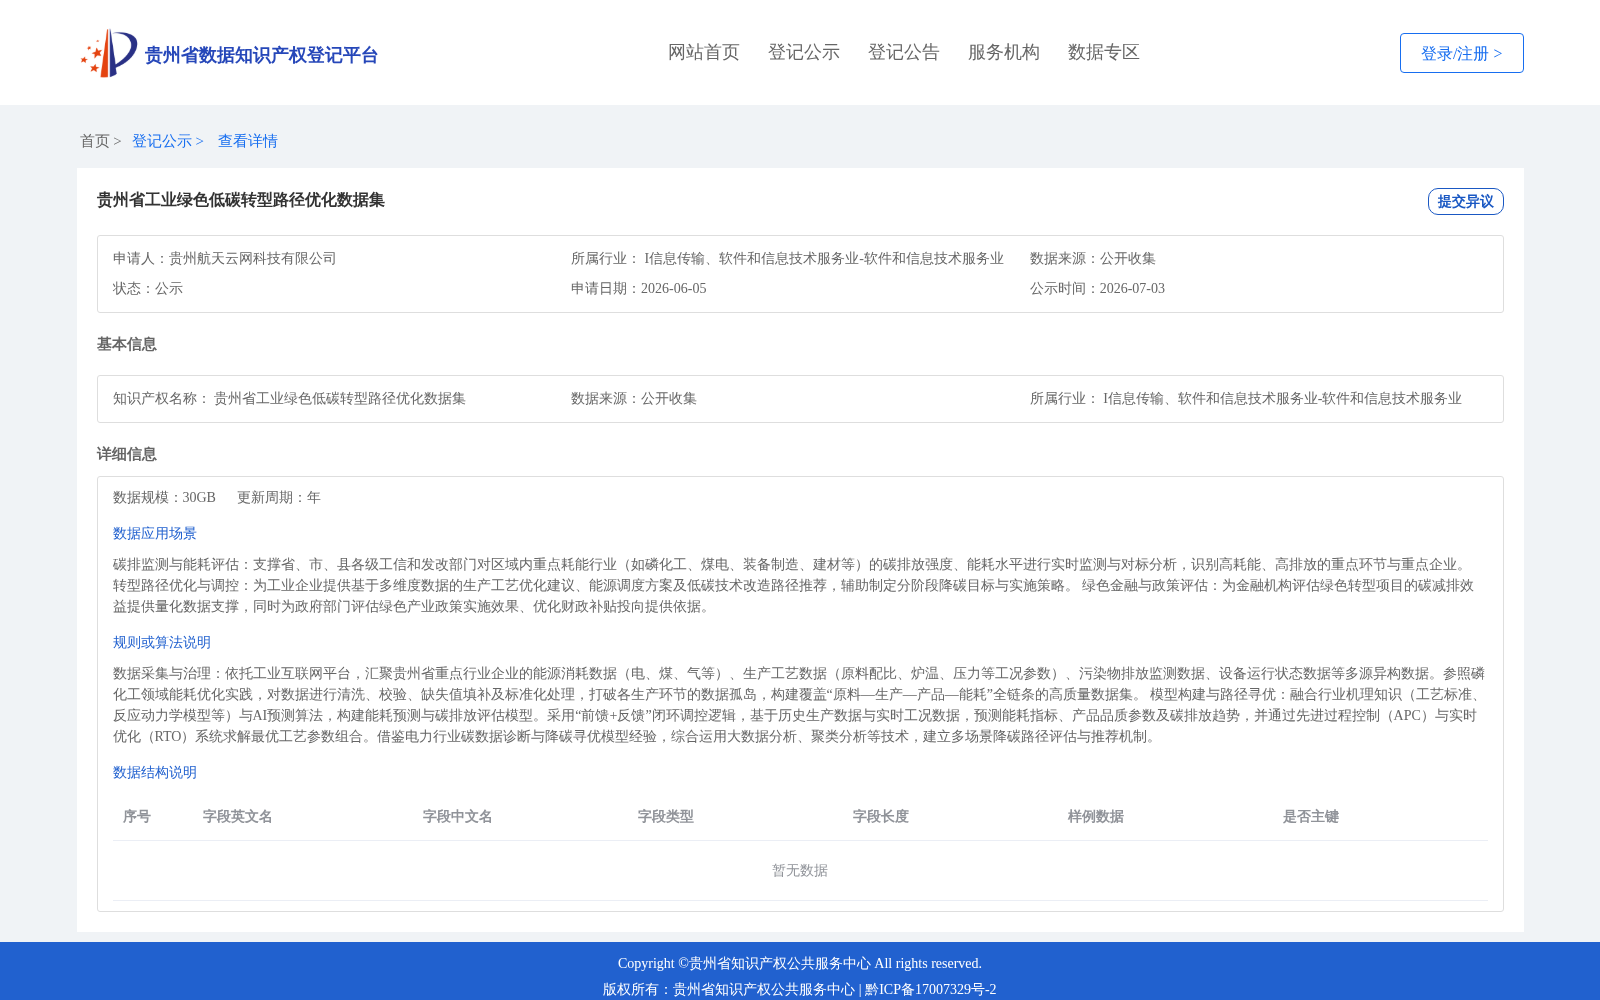
Task: Click the 字段类型 column header
Action: pyautogui.click(x=666, y=816)
